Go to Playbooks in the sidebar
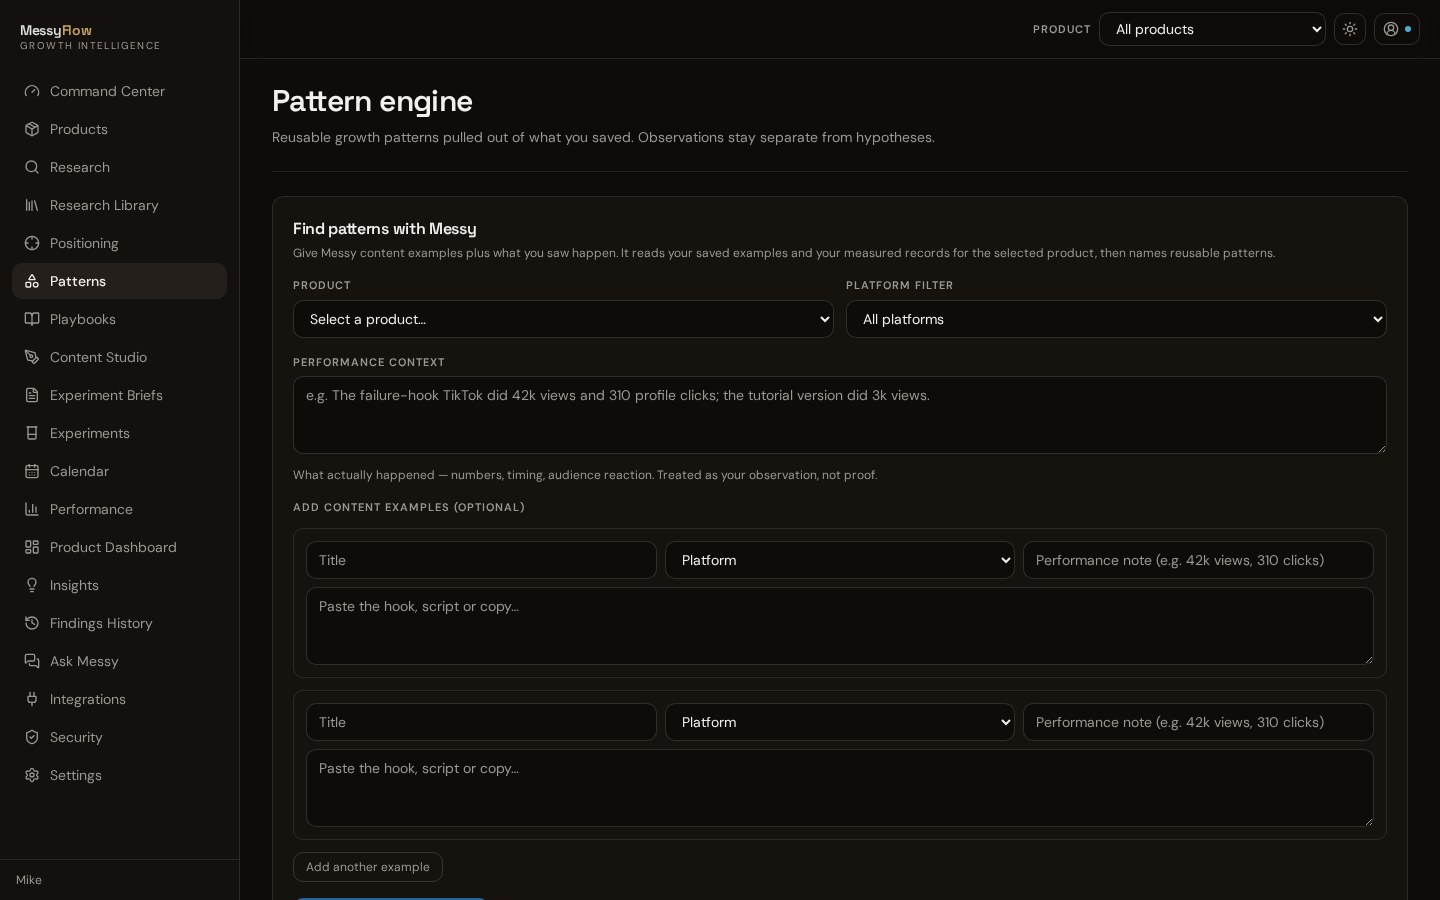Screen dimensions: 1440x900 [119, 319]
